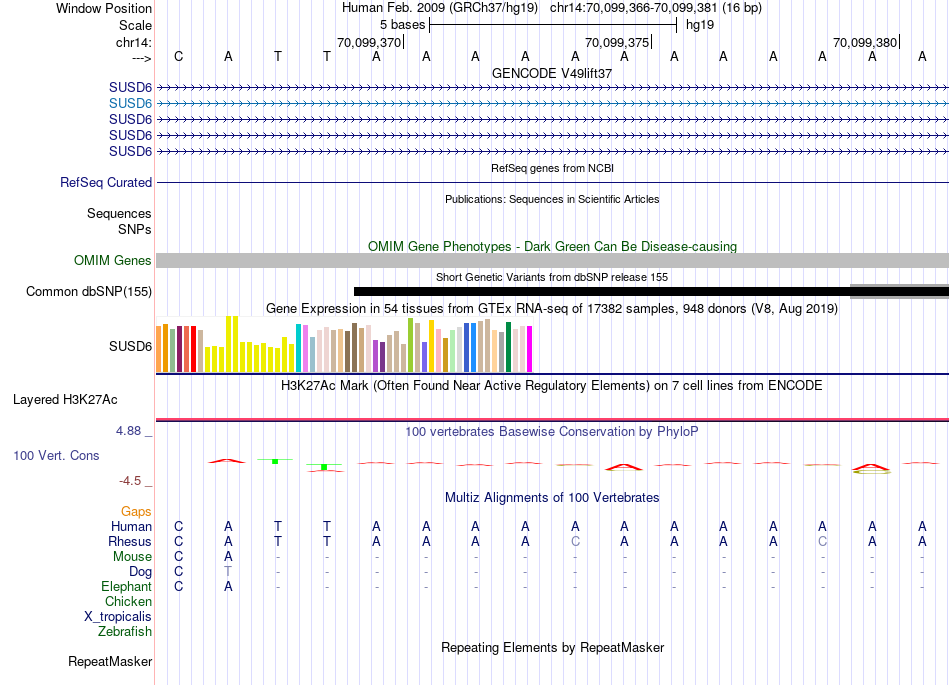This screenshot has width=950, height=685.
Task: Click the ---> strand direction arrow label
Action: [142, 58]
